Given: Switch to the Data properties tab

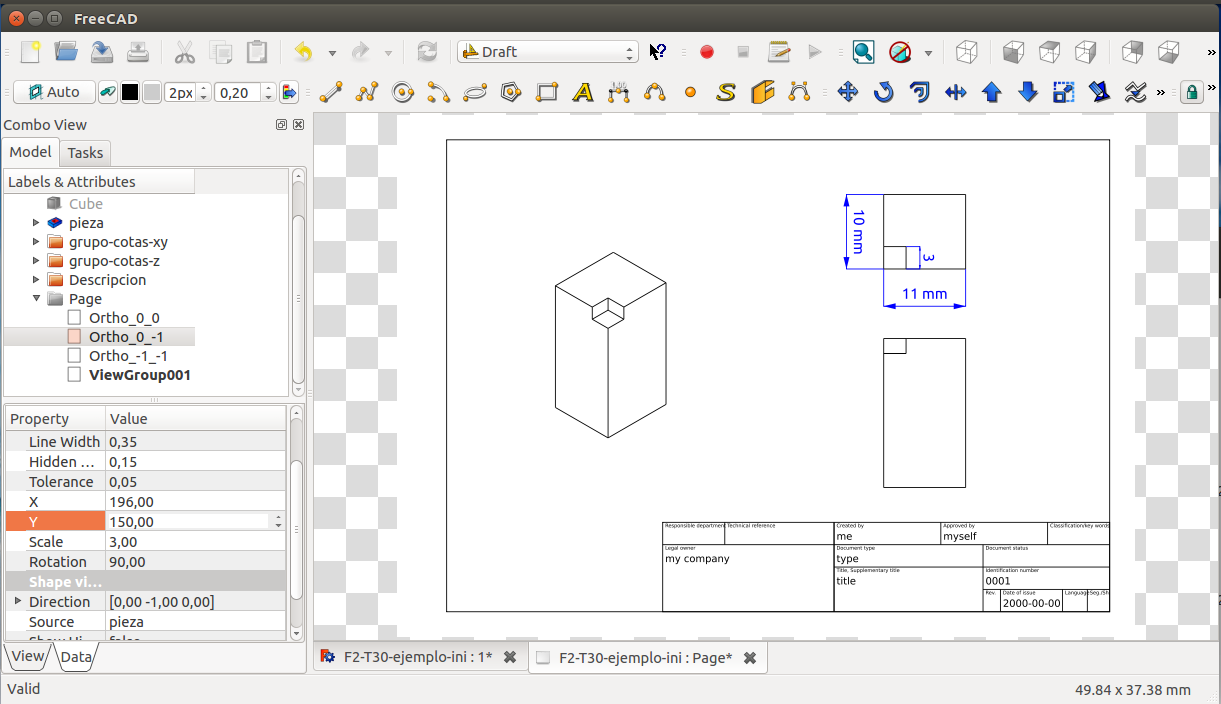Looking at the screenshot, I should pyautogui.click(x=76, y=657).
